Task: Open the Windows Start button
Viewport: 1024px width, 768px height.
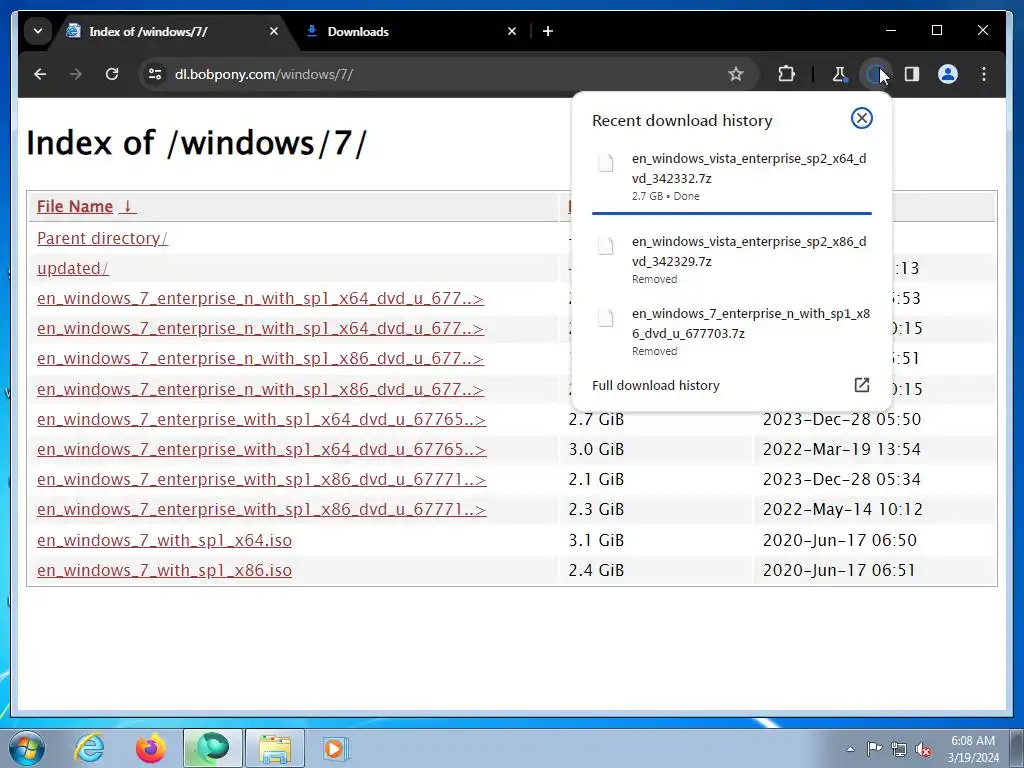Action: (x=27, y=748)
